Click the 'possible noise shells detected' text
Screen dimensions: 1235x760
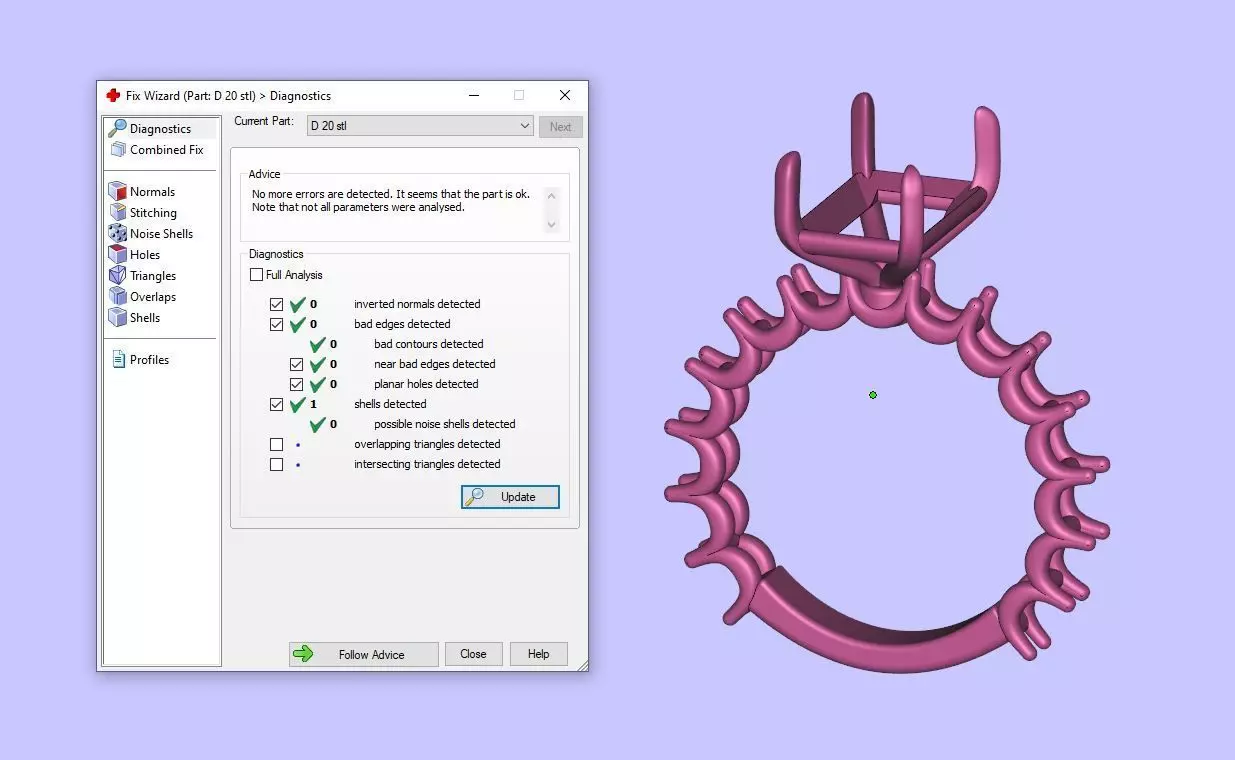click(444, 424)
